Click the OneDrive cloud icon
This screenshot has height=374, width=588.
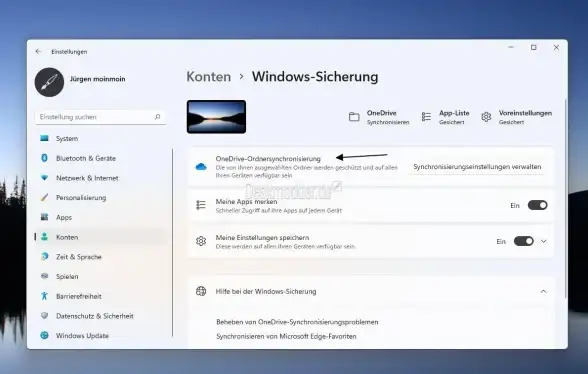[x=201, y=167]
